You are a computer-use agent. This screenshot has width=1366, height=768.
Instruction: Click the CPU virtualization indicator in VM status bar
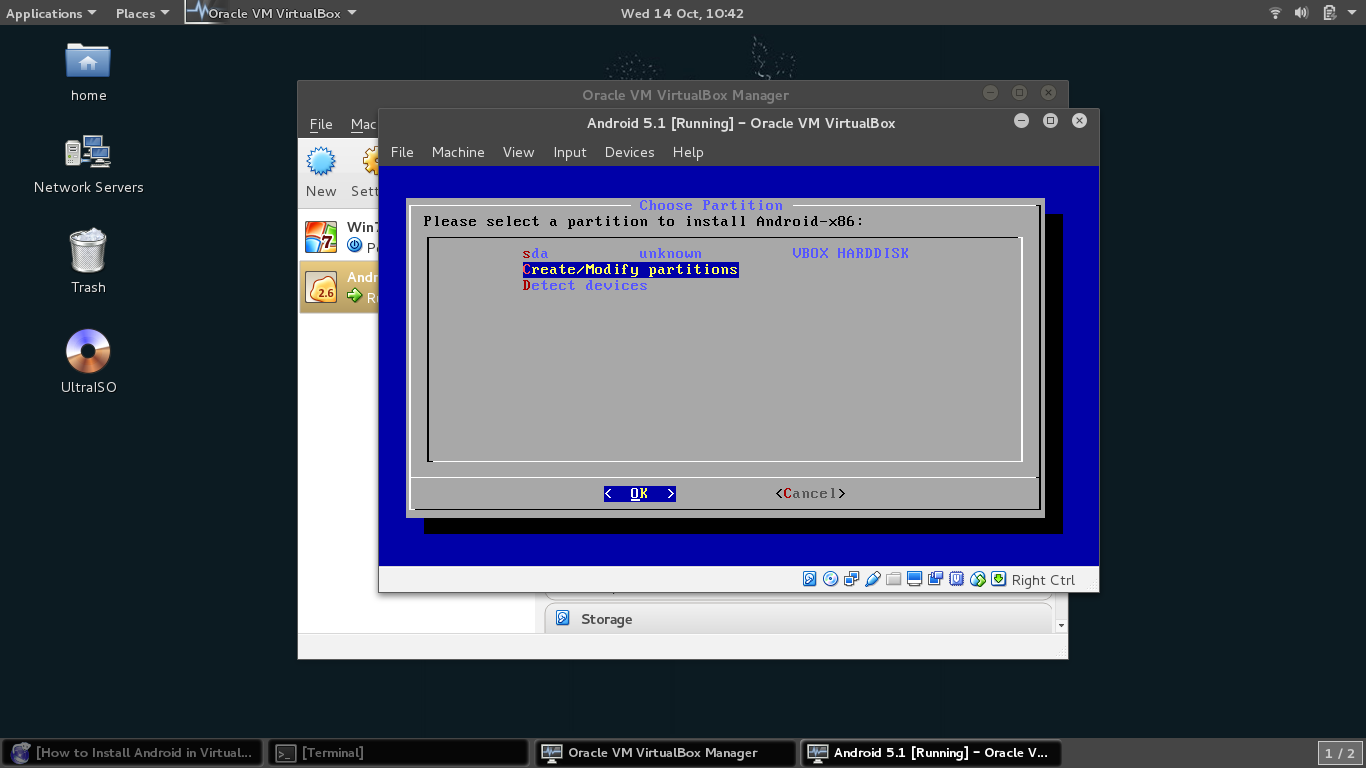(x=957, y=579)
